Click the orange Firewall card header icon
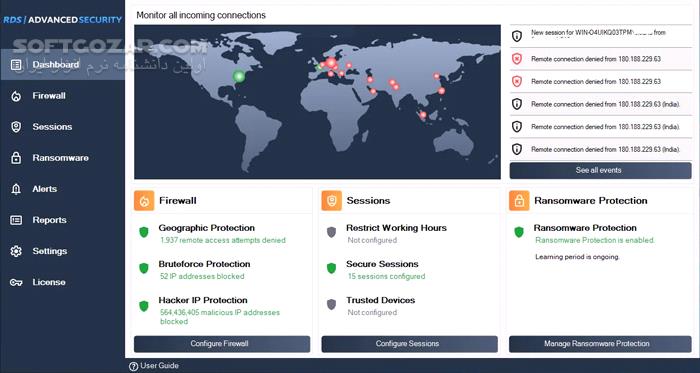 [x=144, y=201]
